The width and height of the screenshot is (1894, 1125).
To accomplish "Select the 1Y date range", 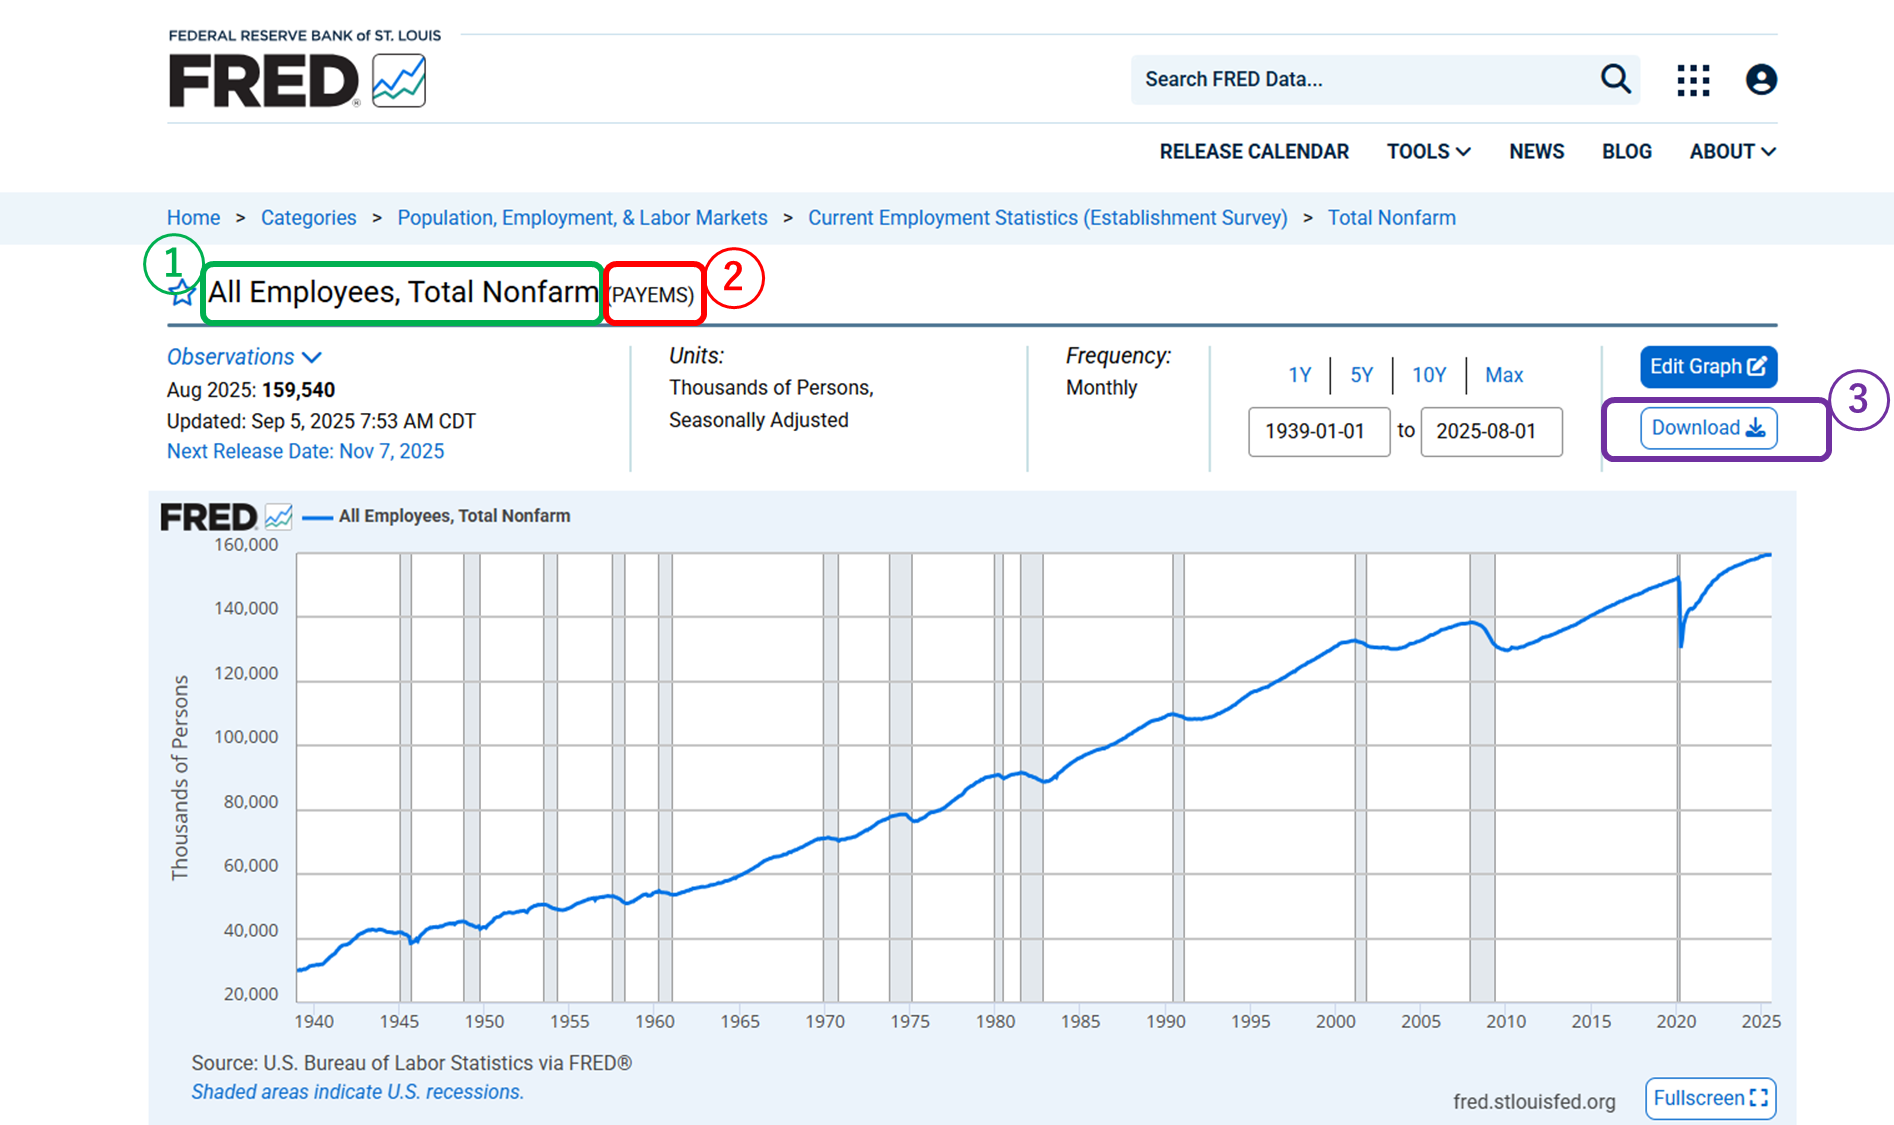I will click(x=1299, y=375).
